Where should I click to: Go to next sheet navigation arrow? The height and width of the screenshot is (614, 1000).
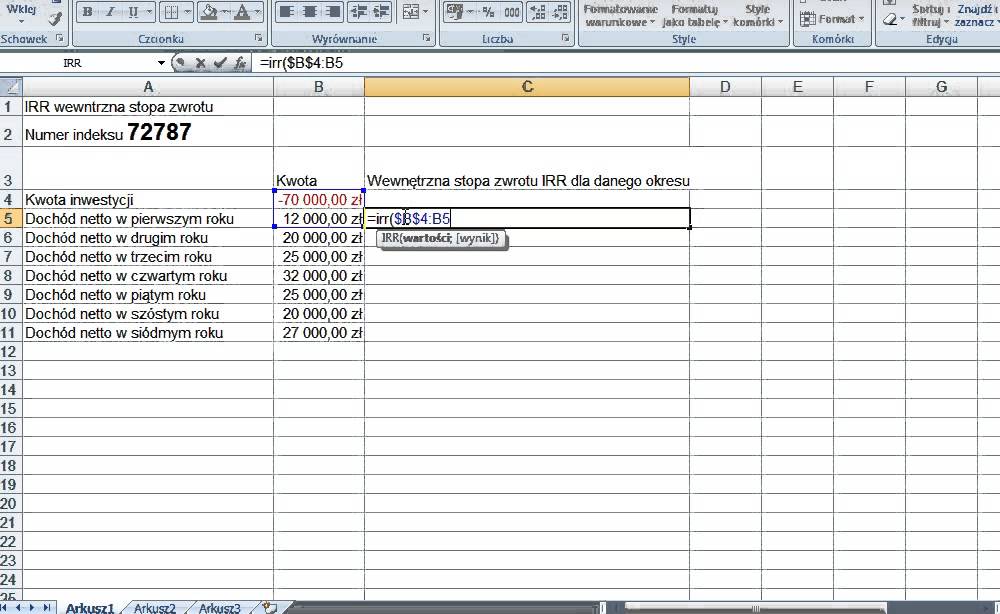coord(32,608)
